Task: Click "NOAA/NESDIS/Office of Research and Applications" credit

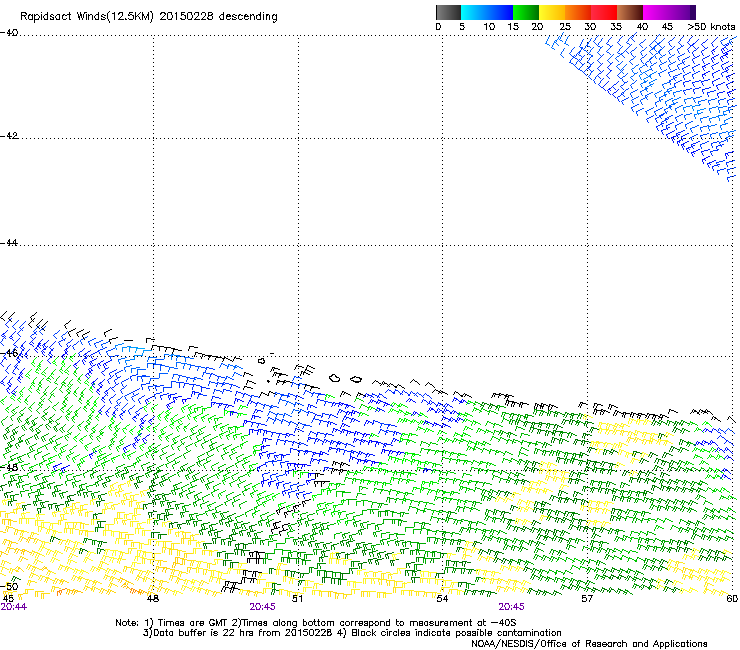Action: pos(589,644)
